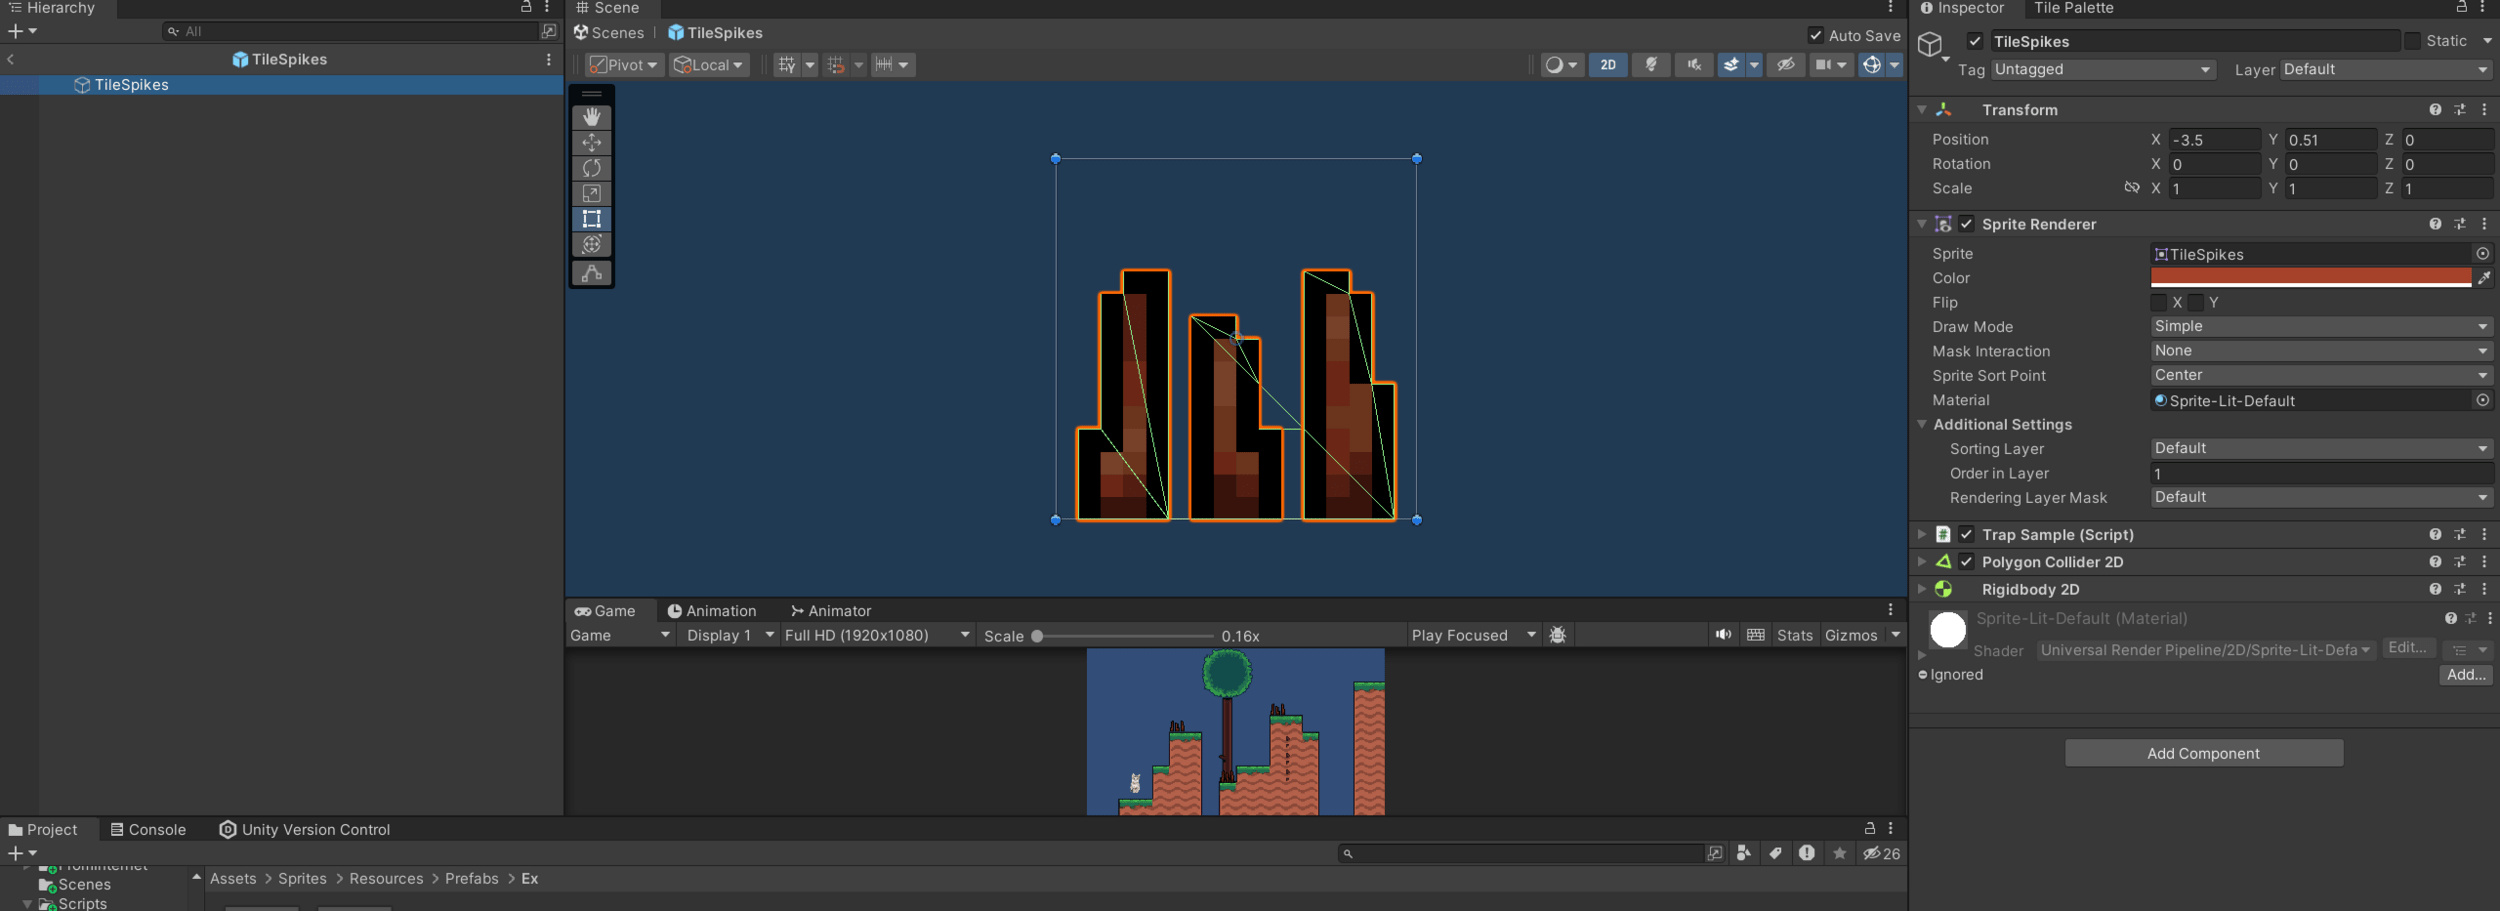Click the Order in Layer field

tap(2319, 473)
